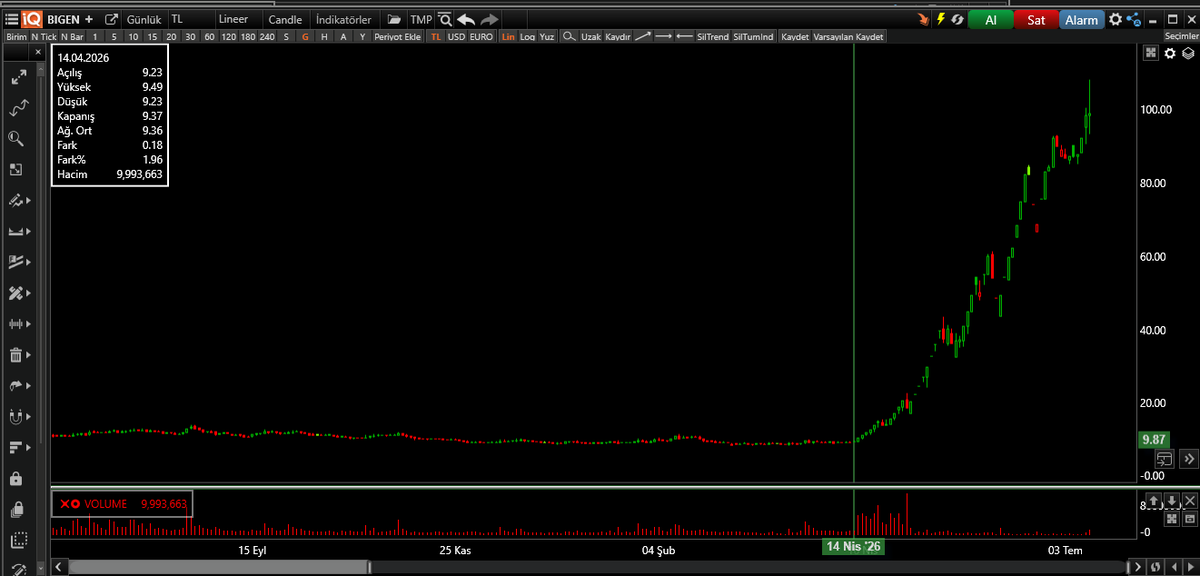
Task: Click the Birim toolbar item
Action: [x=16, y=36]
